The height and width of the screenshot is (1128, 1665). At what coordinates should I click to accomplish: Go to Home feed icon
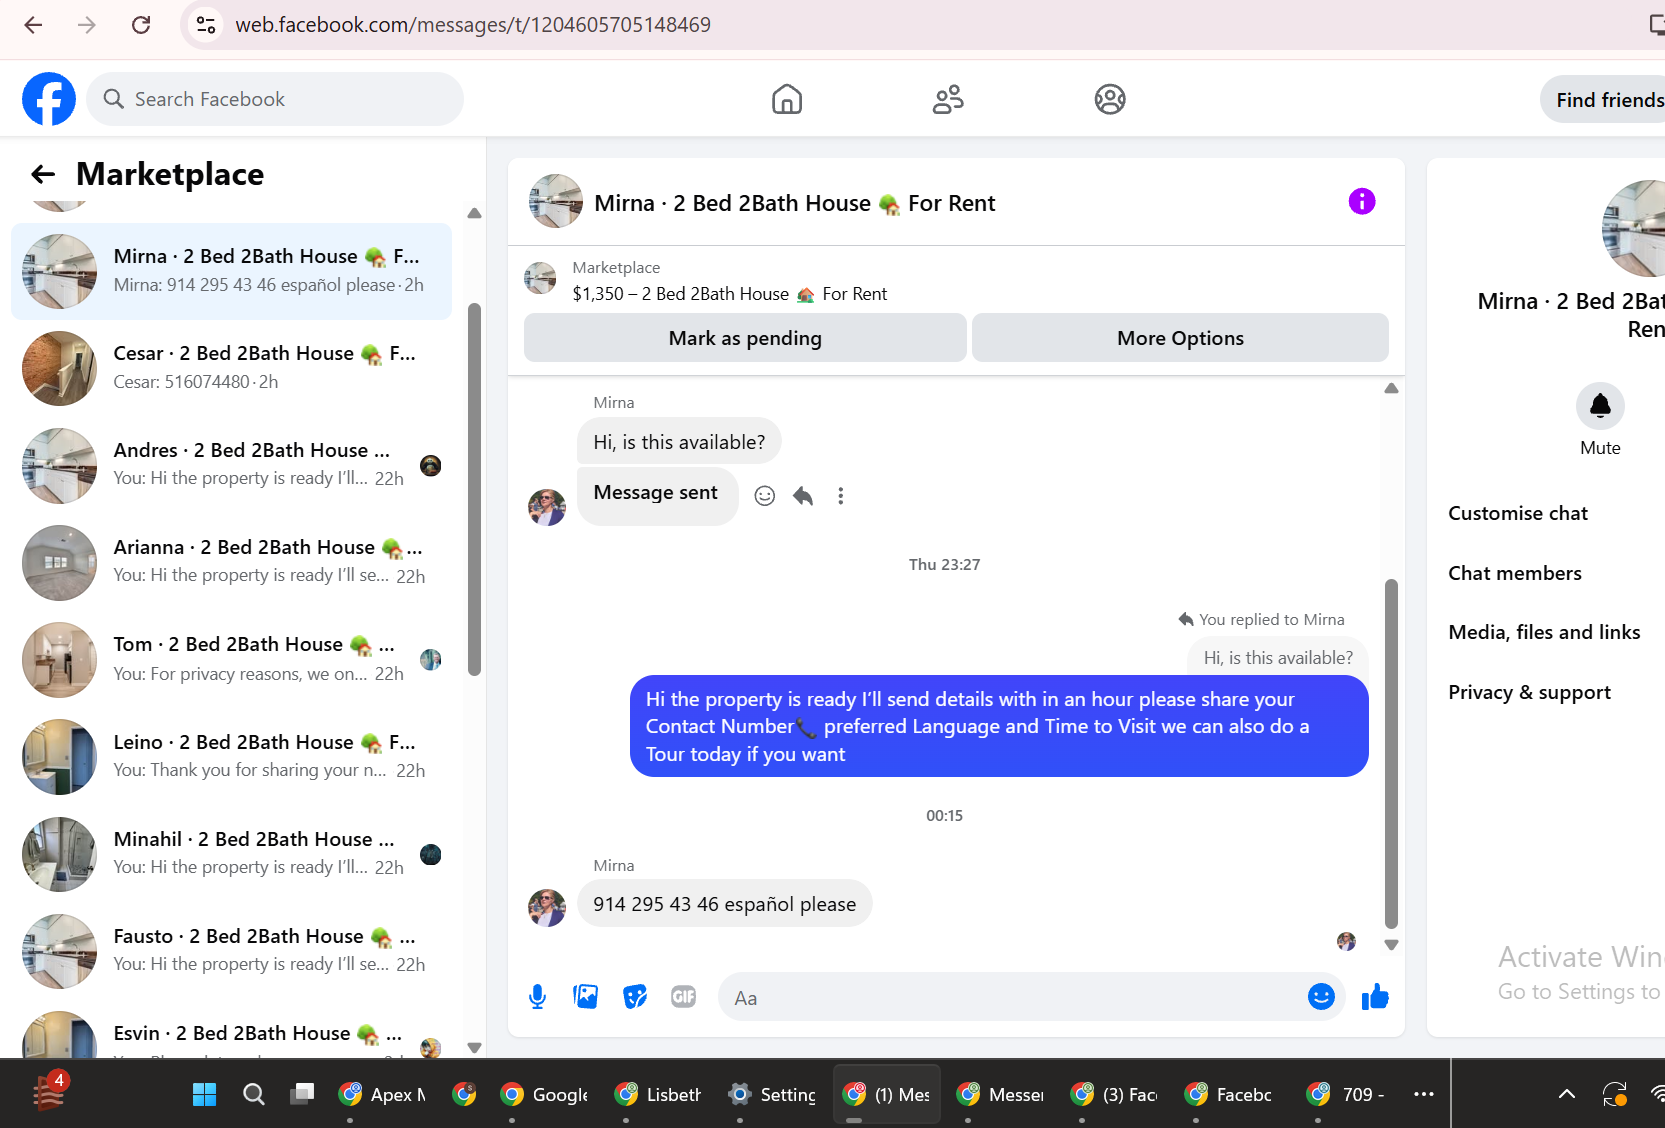pyautogui.click(x=787, y=99)
